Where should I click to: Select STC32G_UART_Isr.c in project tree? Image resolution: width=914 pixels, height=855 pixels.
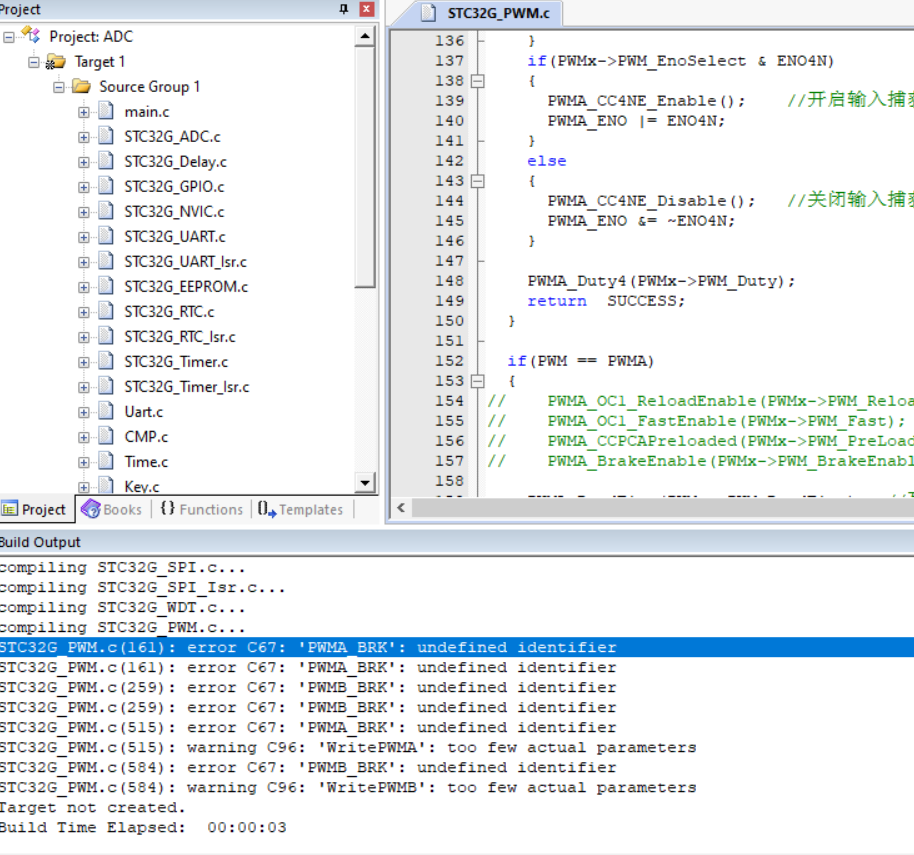tap(185, 262)
